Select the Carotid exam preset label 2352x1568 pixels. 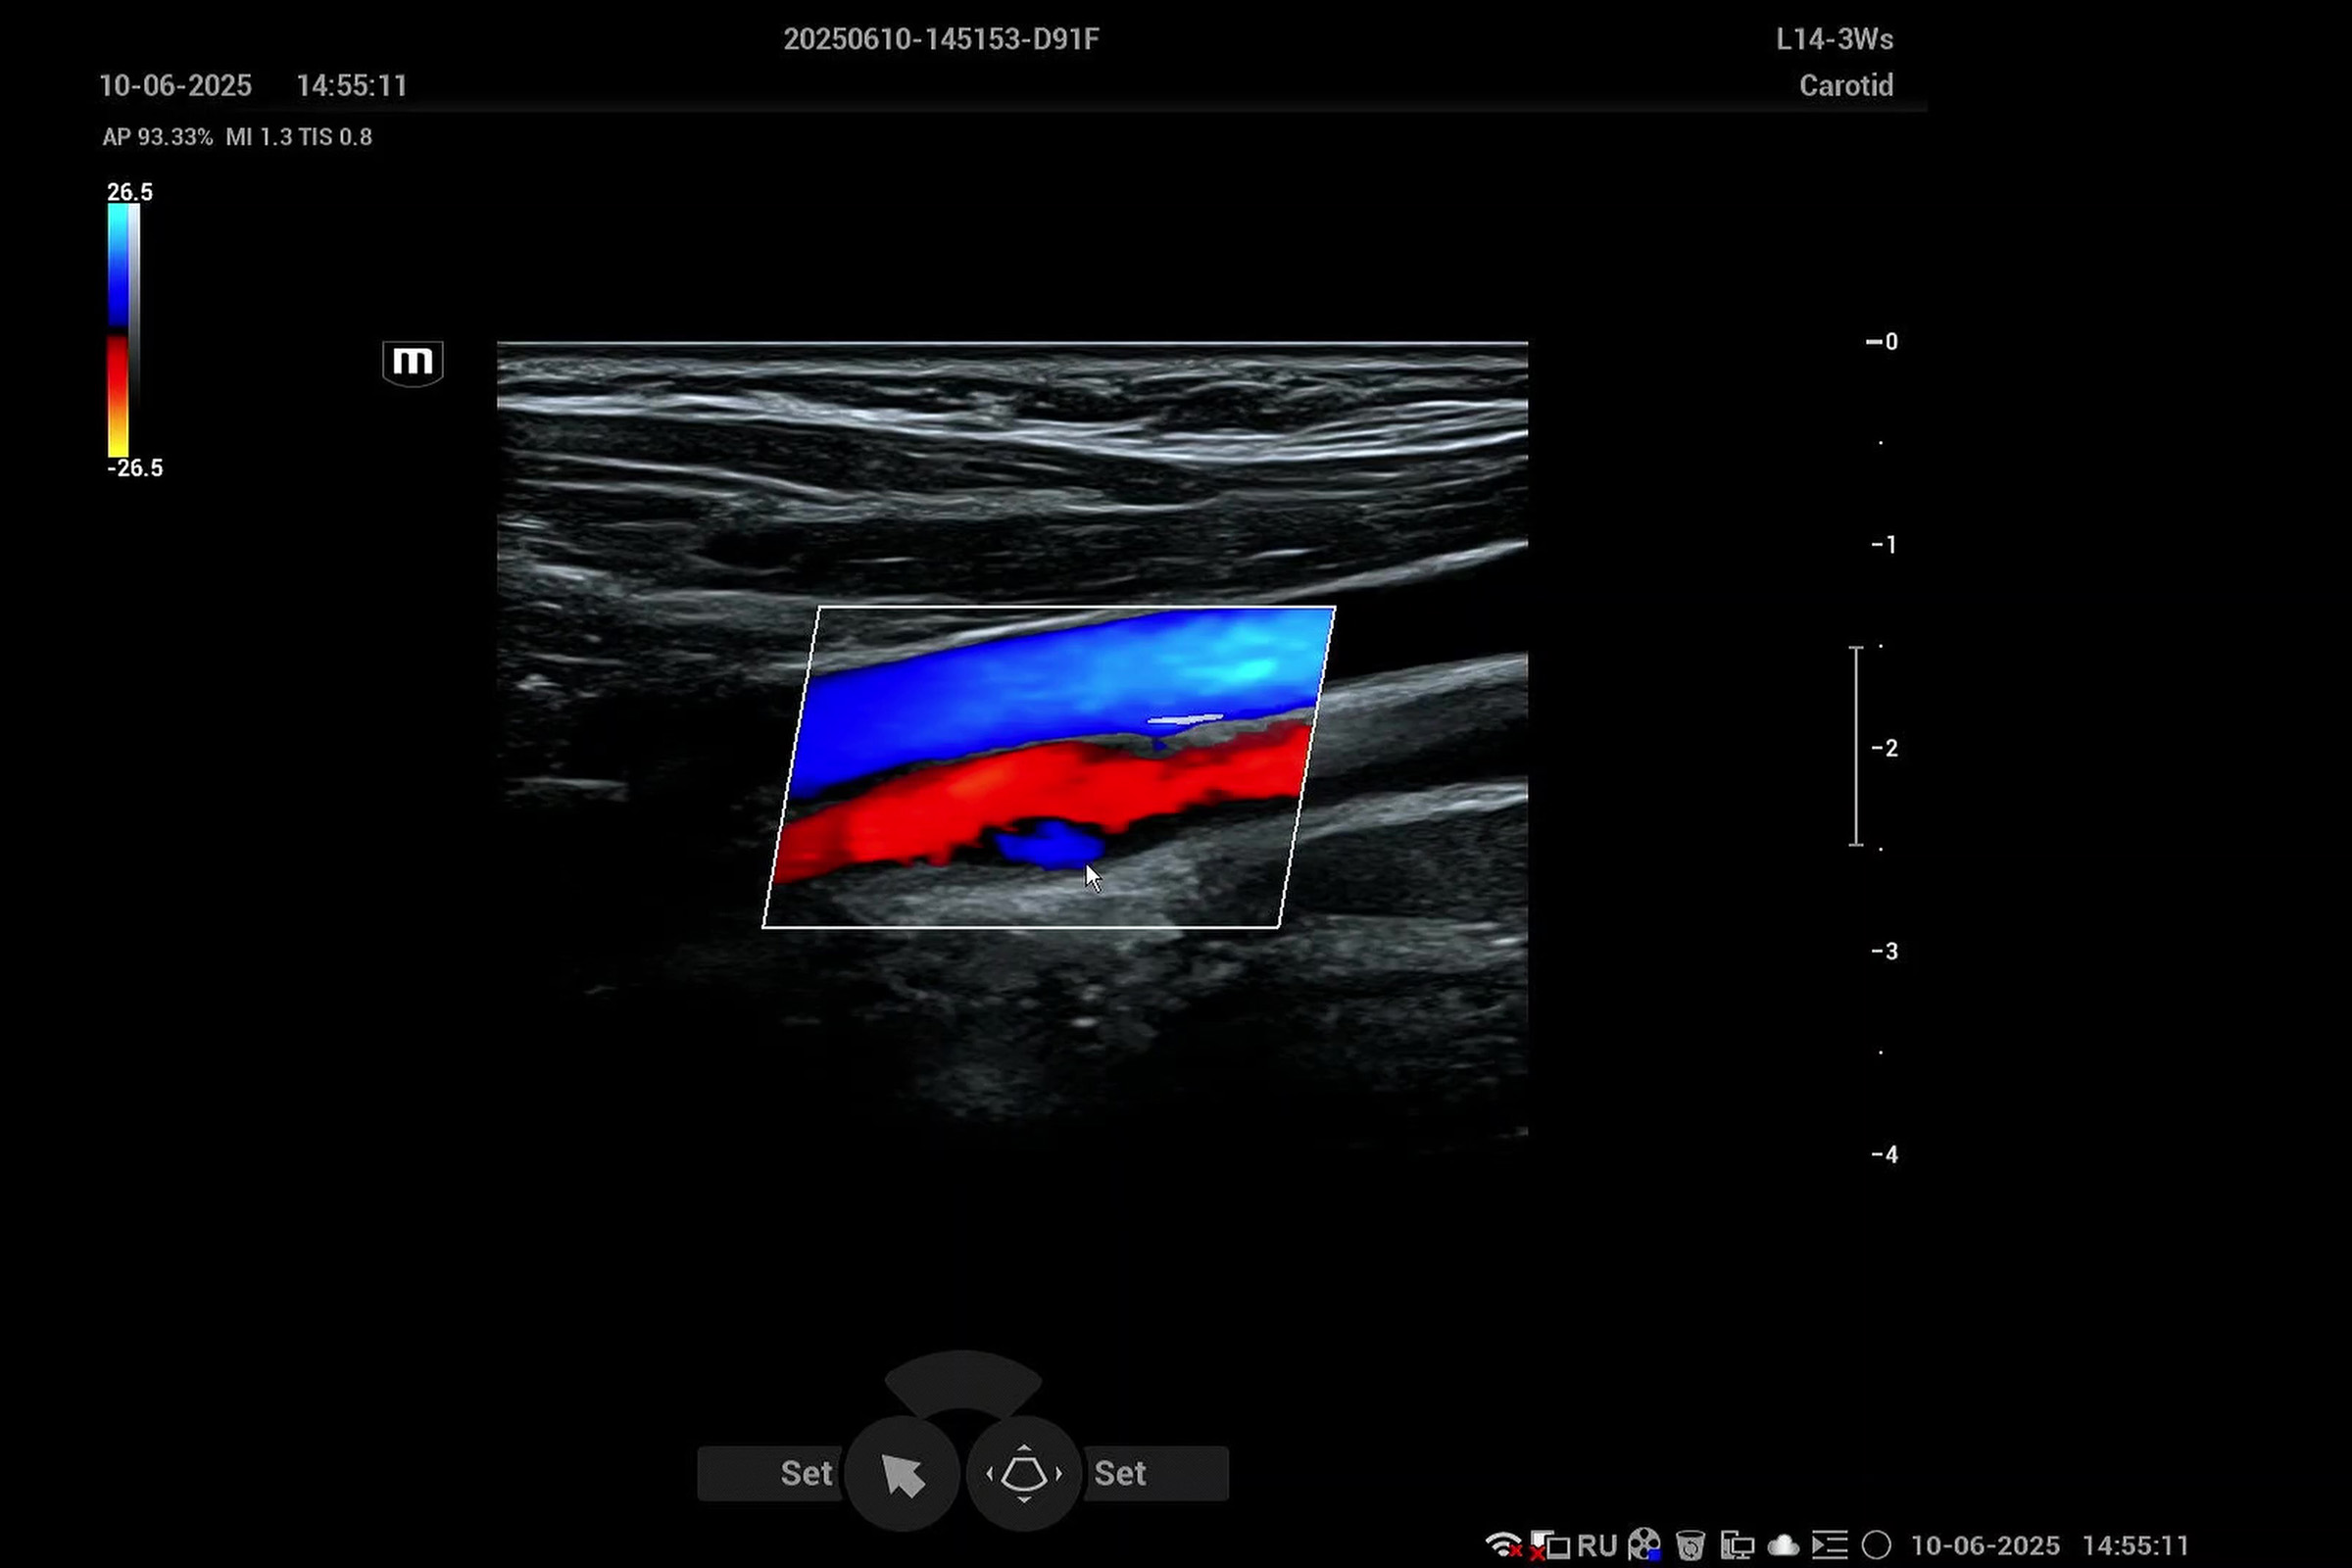click(1845, 86)
